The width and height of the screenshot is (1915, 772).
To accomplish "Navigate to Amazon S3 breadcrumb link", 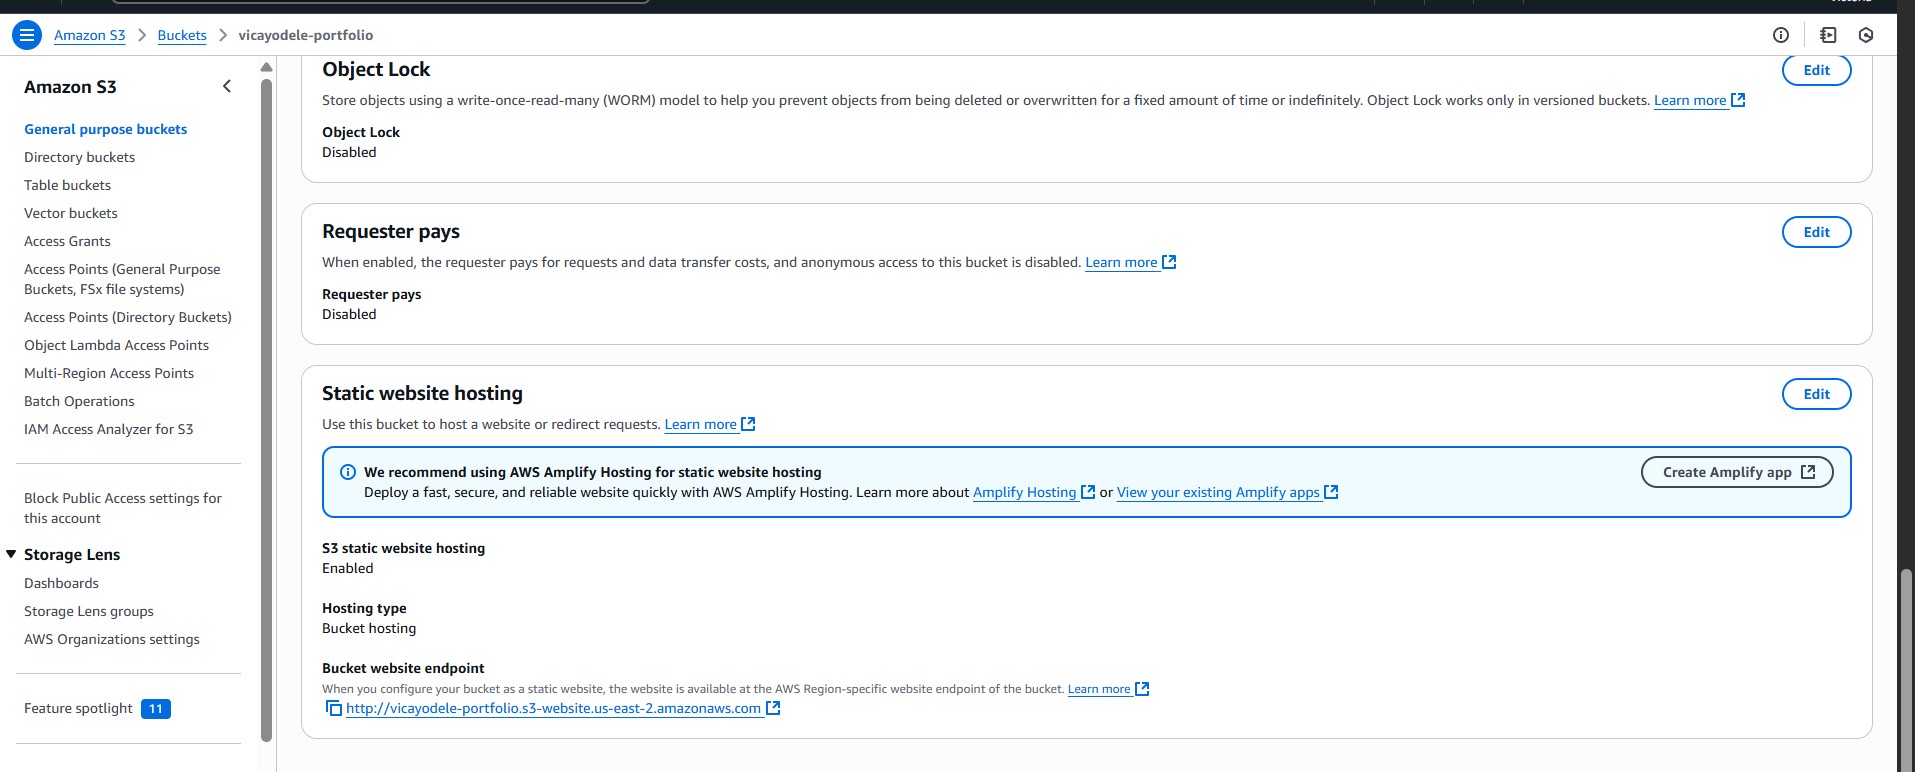I will tap(90, 35).
